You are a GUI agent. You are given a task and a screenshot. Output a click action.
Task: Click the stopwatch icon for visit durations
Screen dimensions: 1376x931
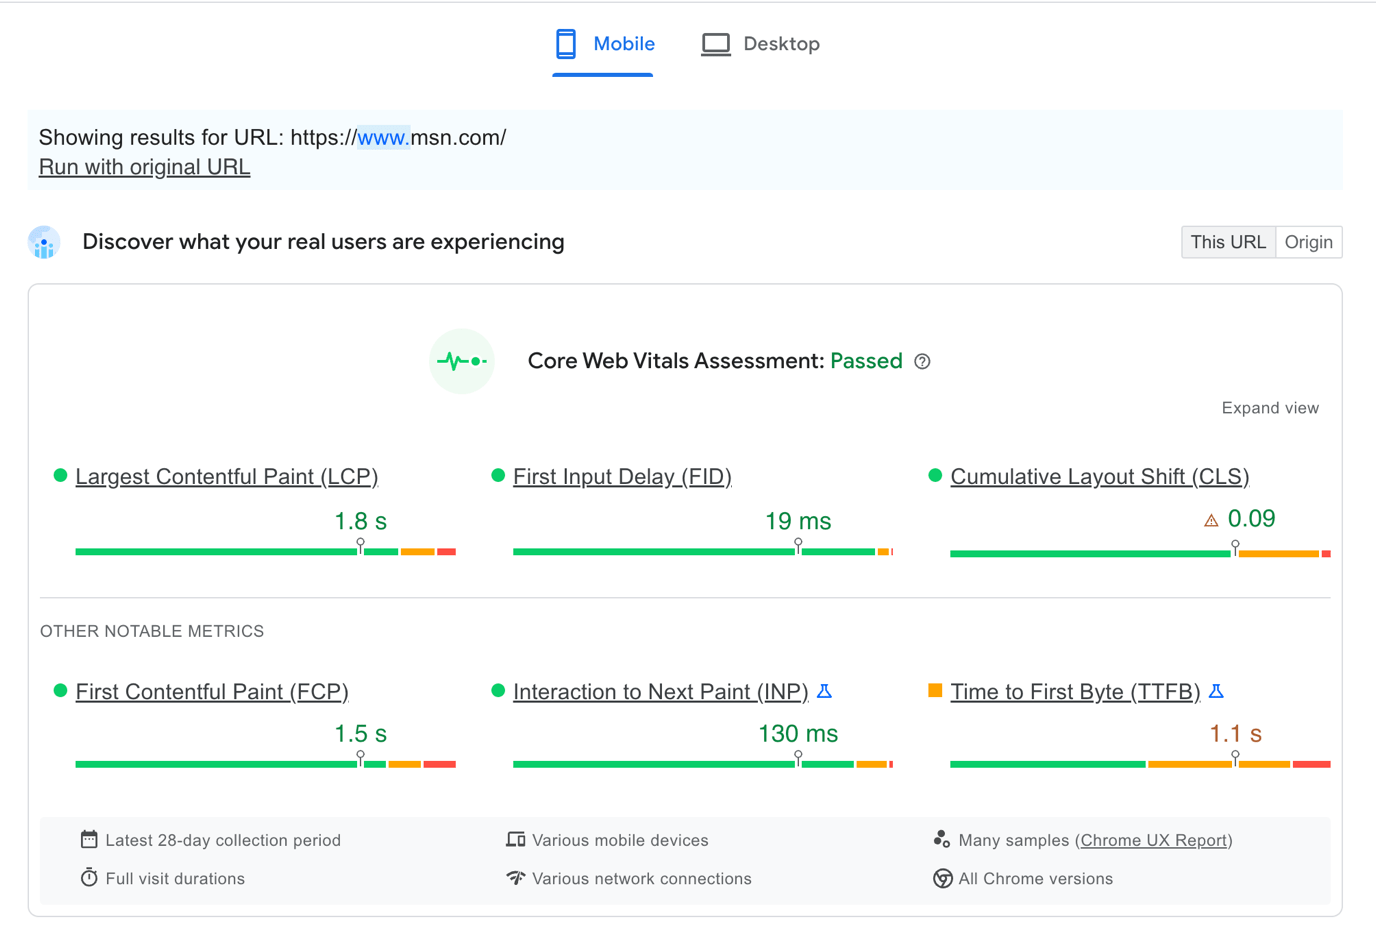[89, 878]
